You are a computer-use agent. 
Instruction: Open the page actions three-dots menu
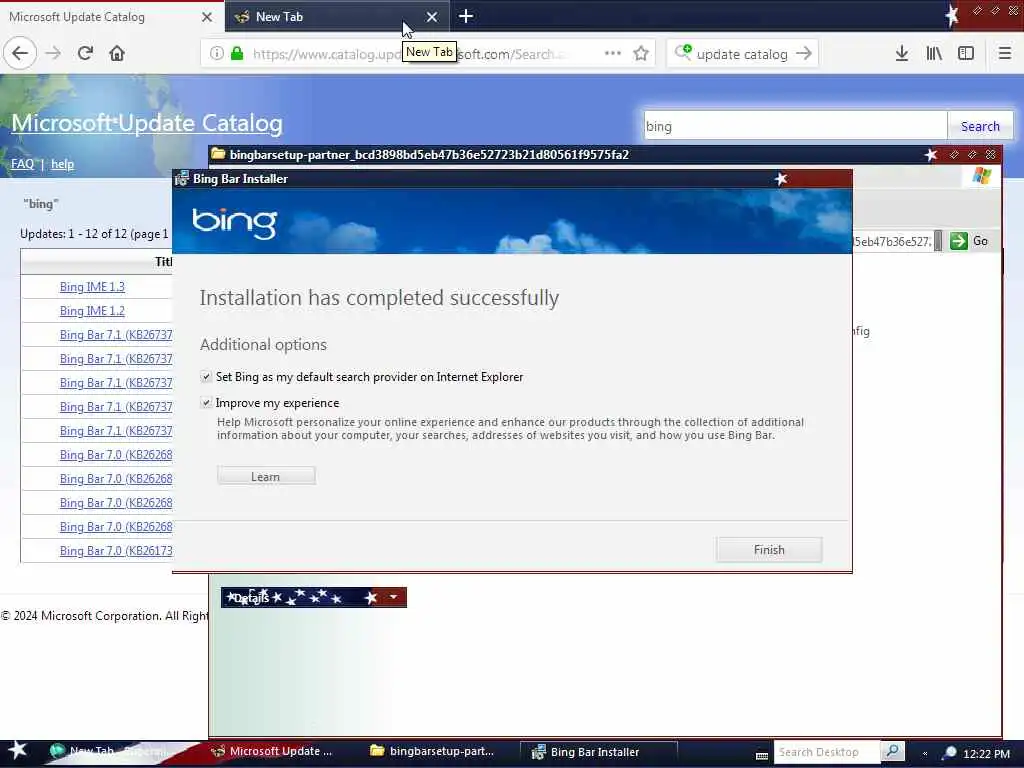pyautogui.click(x=613, y=54)
